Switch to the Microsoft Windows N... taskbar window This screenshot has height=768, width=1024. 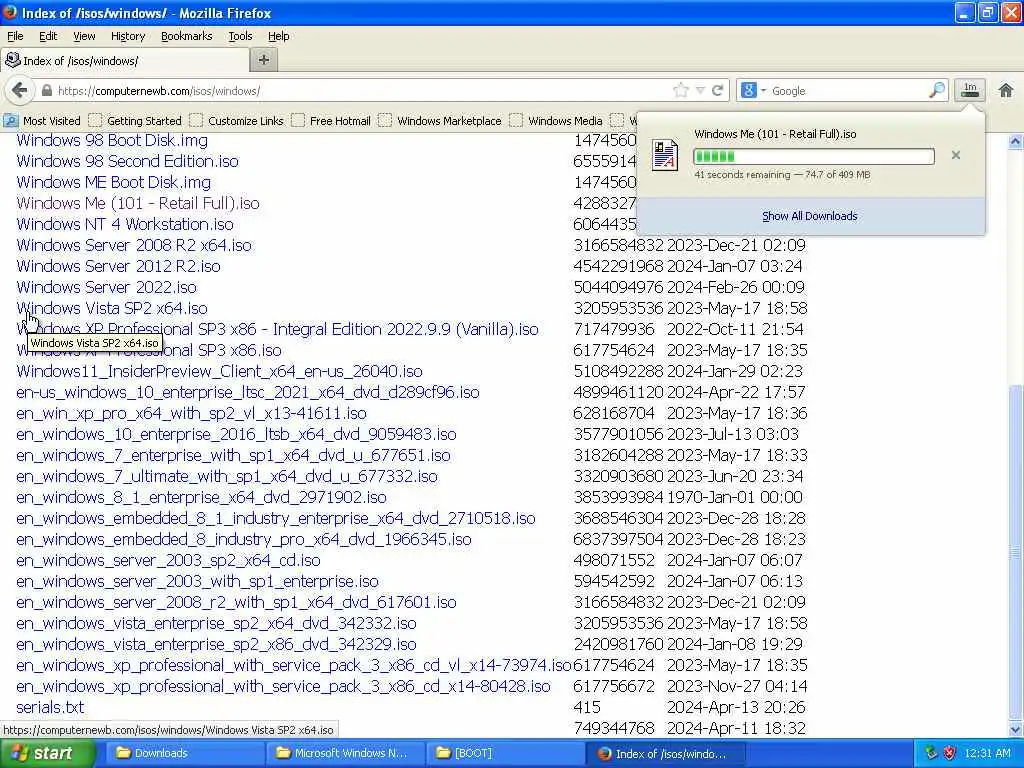pyautogui.click(x=345, y=753)
